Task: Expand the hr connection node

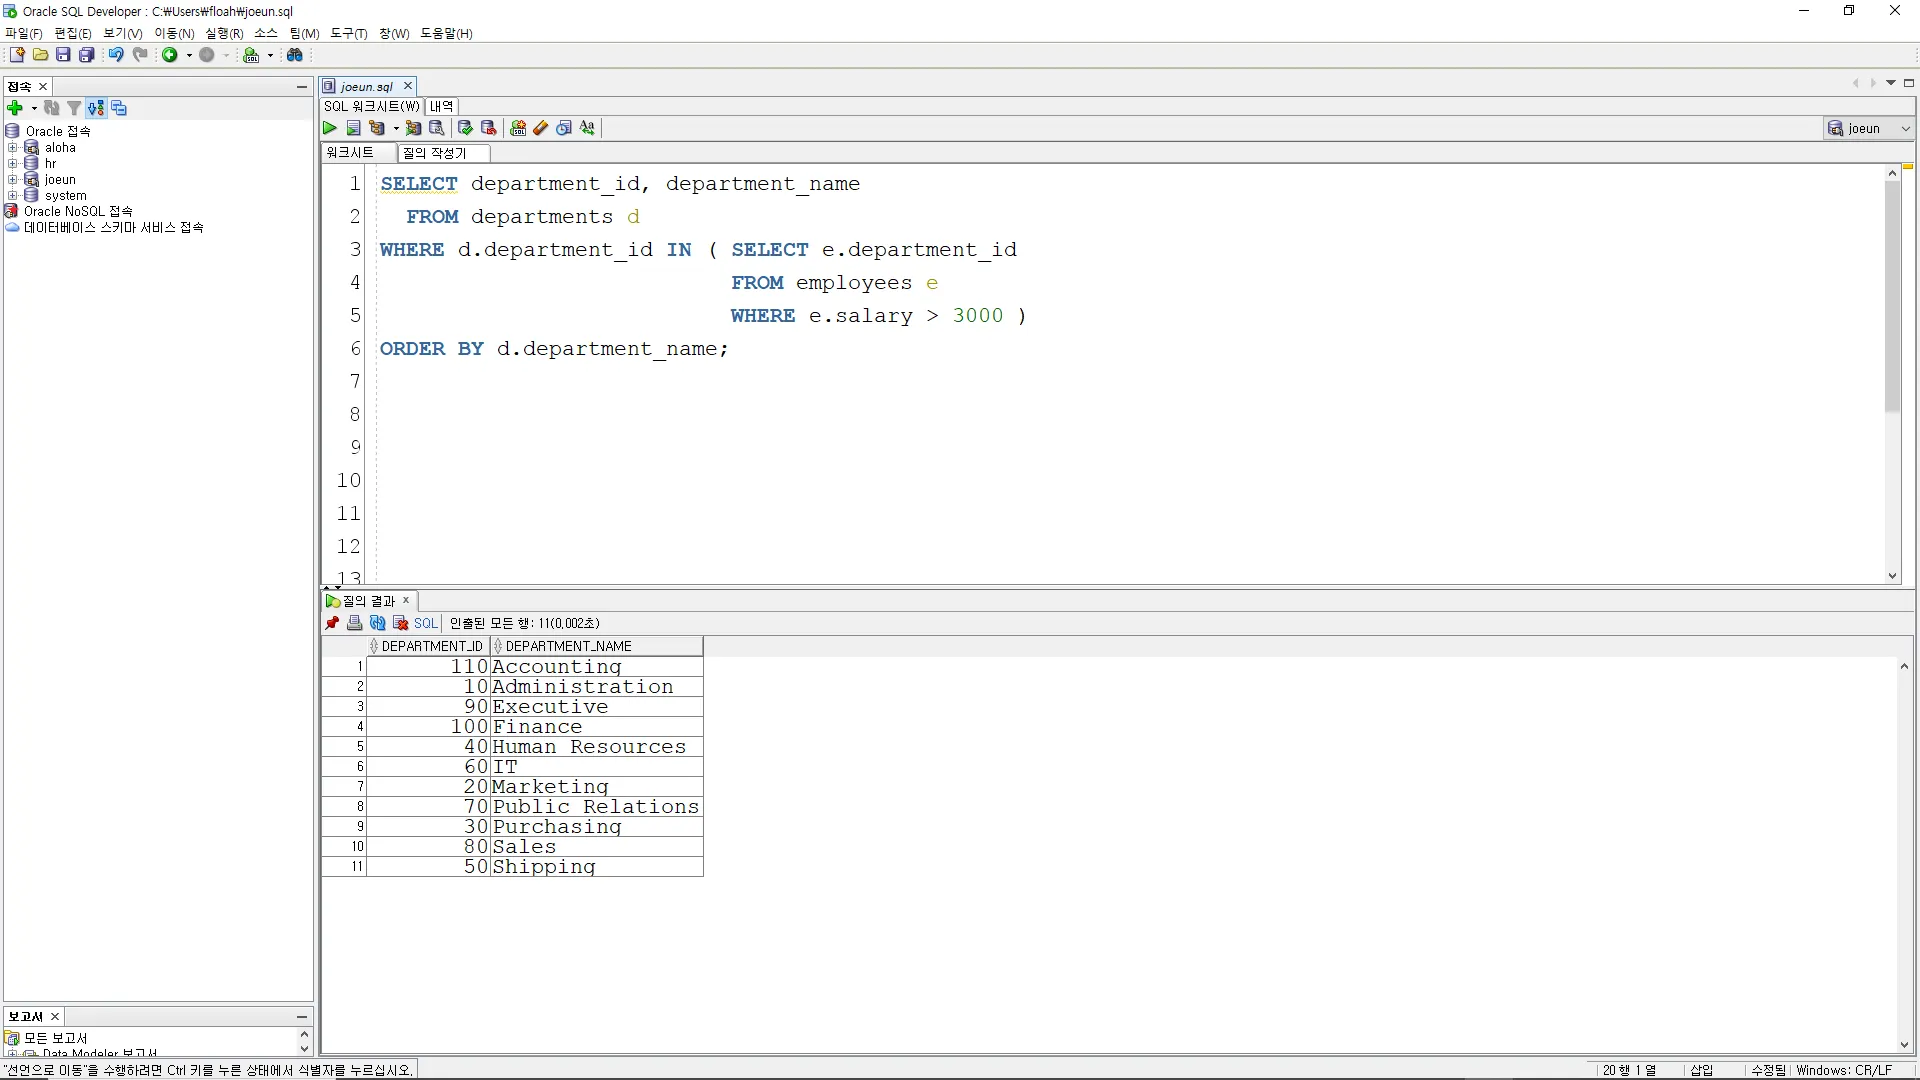Action: (13, 163)
